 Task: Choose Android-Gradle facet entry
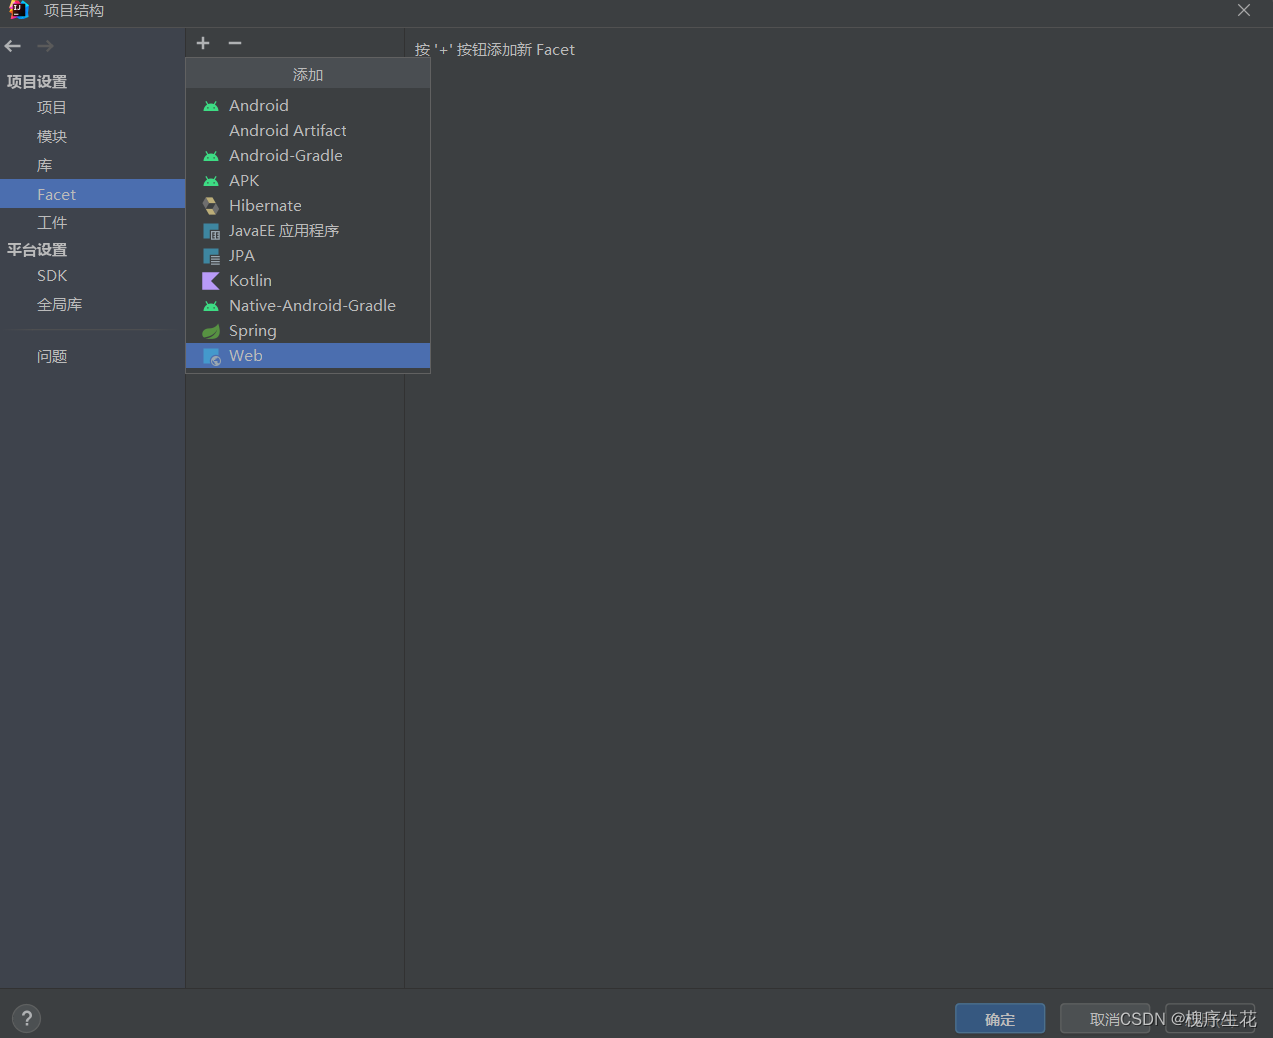[x=308, y=156]
